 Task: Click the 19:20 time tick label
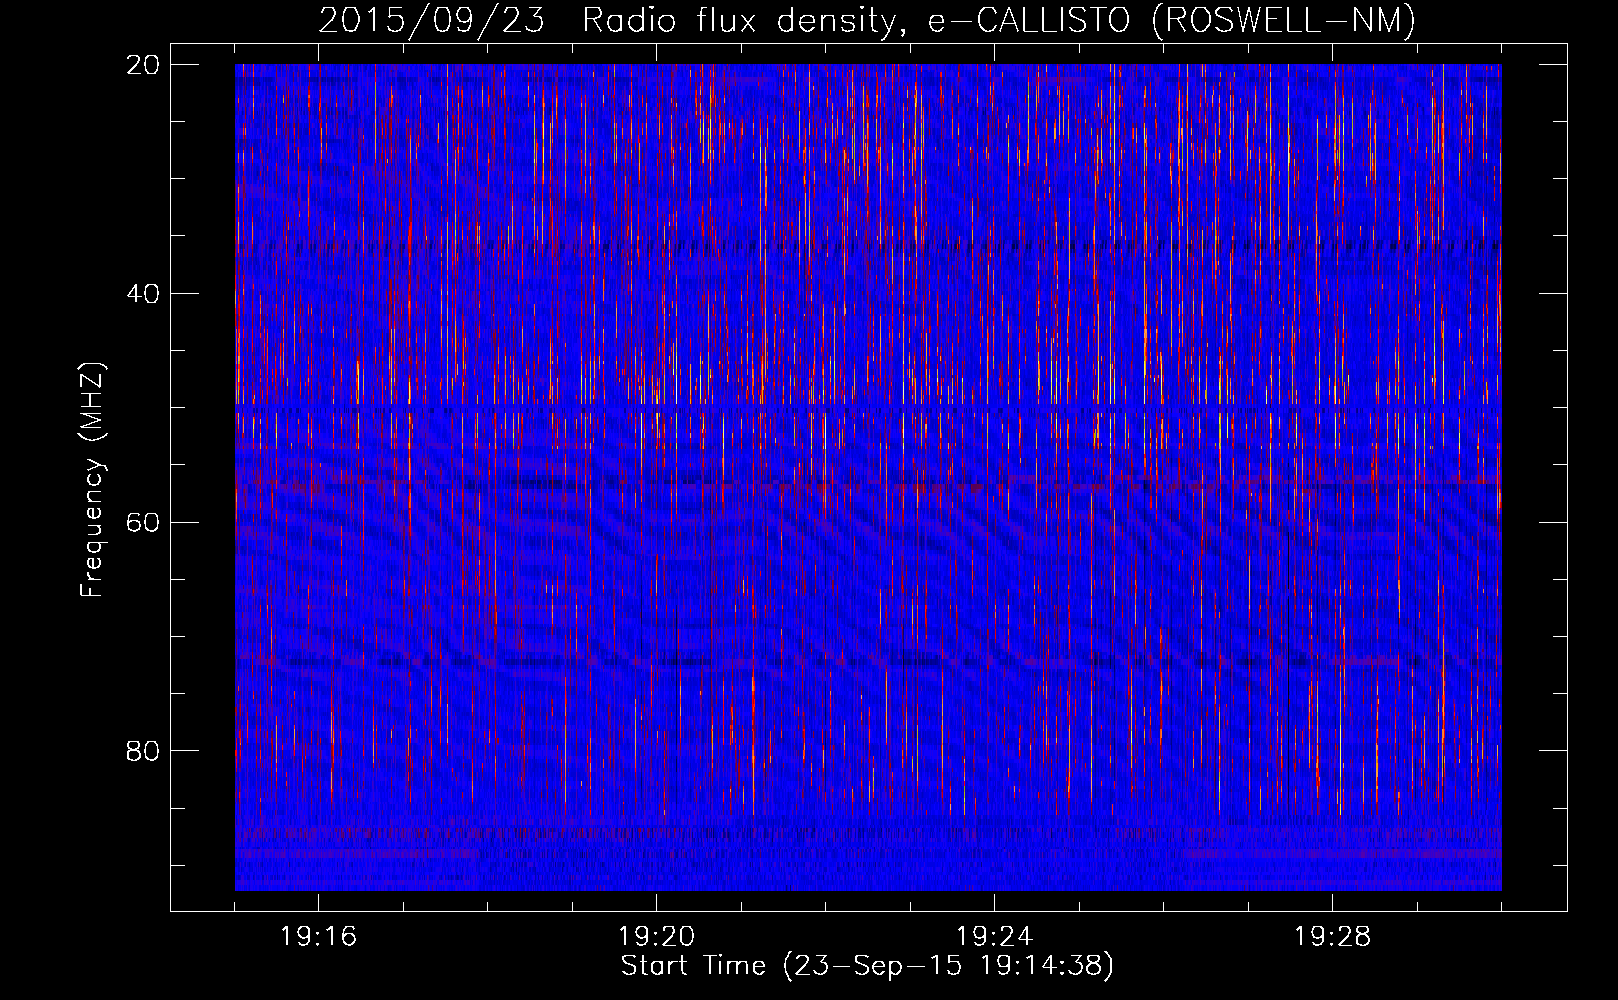(x=656, y=937)
